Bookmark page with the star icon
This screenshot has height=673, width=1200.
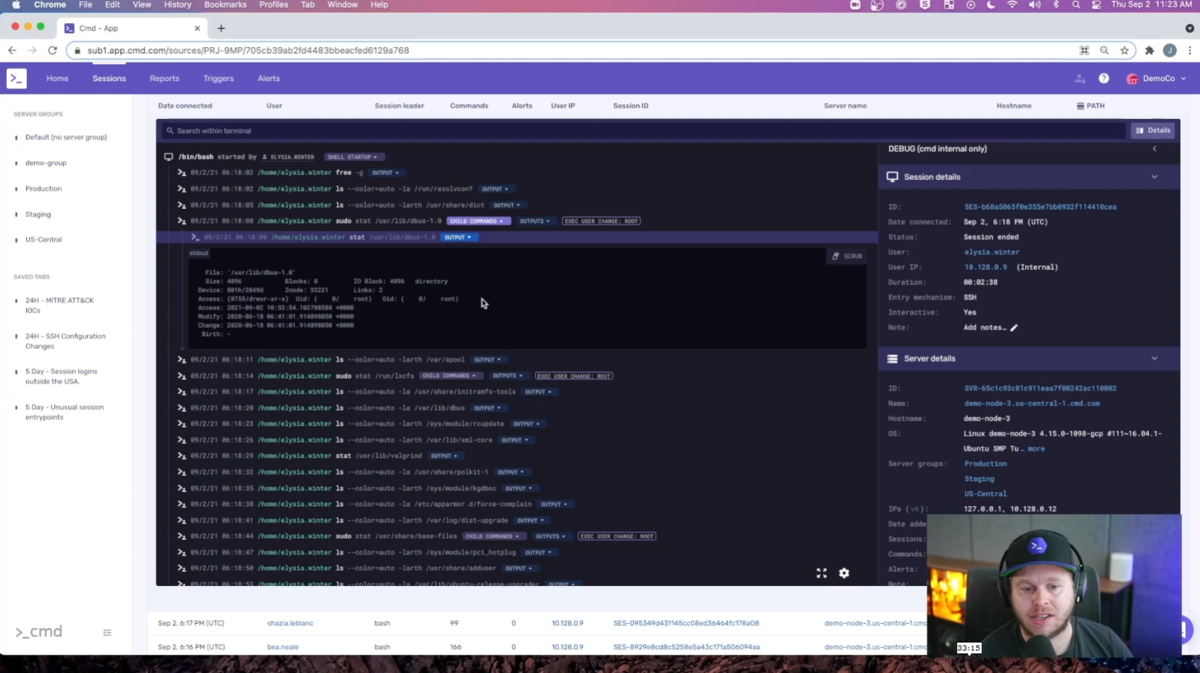point(1124,50)
